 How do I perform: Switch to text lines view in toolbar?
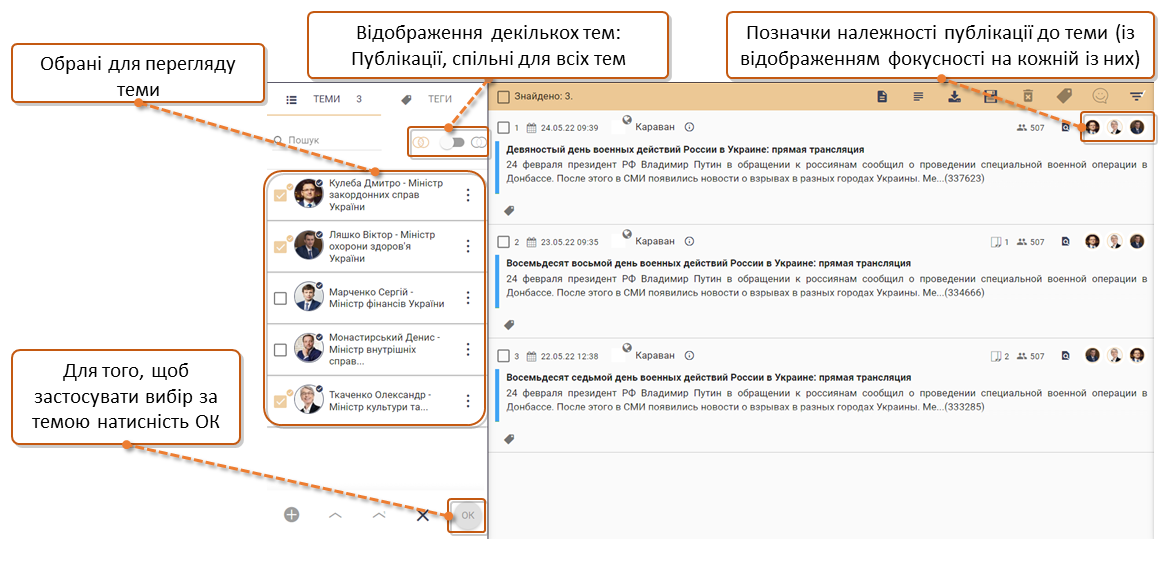(918, 96)
